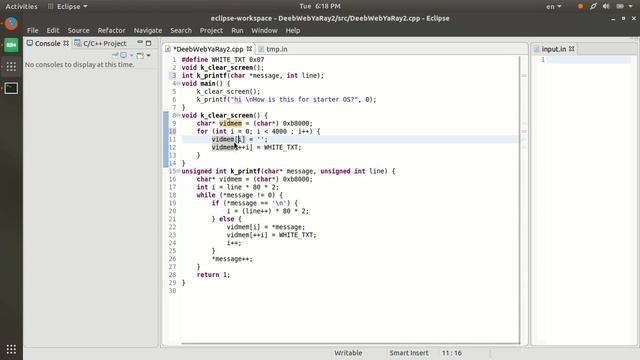Open the en keyboard layout dropdown
Image resolution: width=640 pixels, height=360 pixels.
(554, 6)
